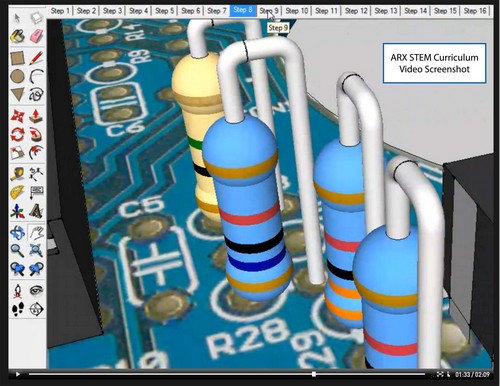Select the Pan hand tool

pos(36,233)
